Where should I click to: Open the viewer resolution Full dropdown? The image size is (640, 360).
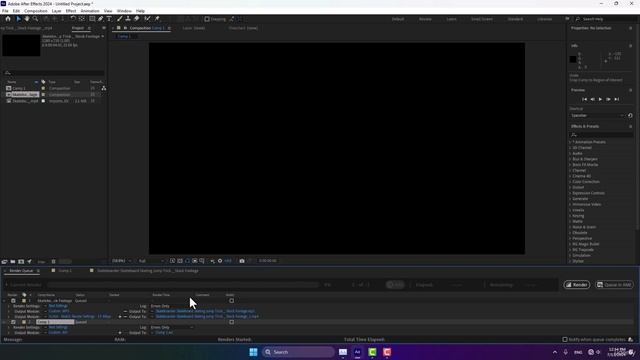(151, 261)
